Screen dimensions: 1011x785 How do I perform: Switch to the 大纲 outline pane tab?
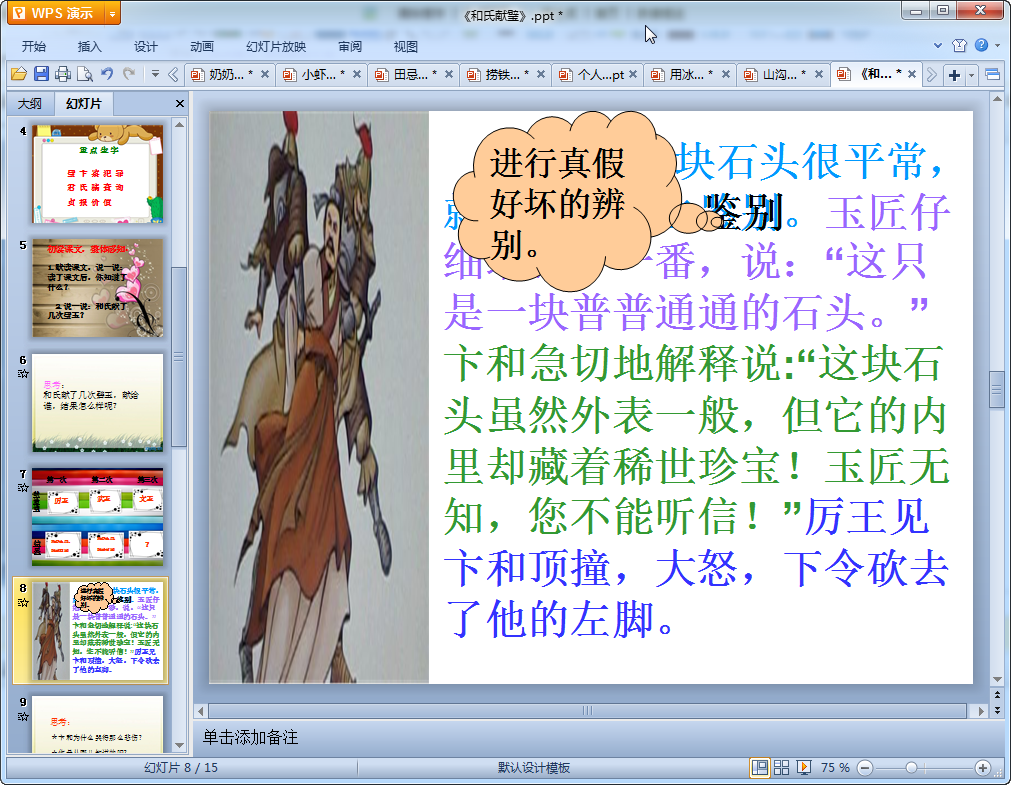coord(30,104)
